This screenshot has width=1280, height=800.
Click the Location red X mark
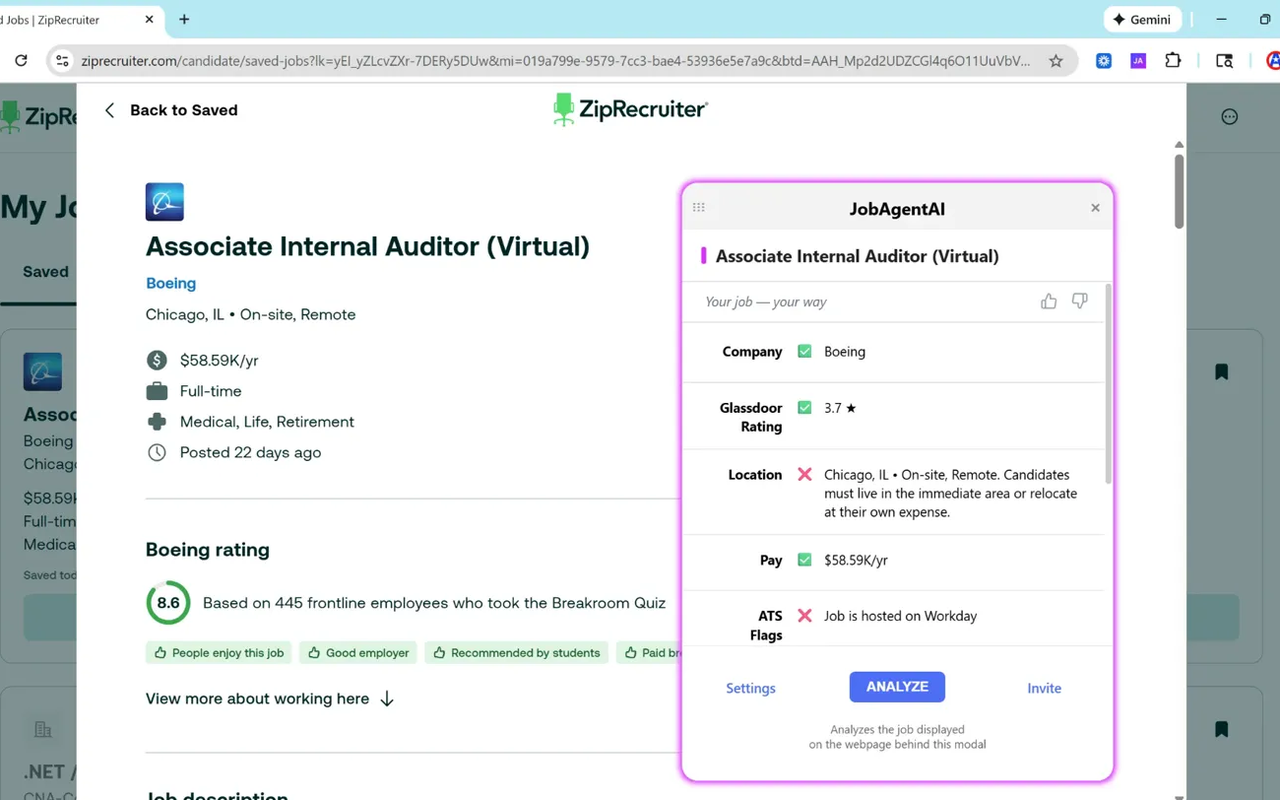click(804, 475)
